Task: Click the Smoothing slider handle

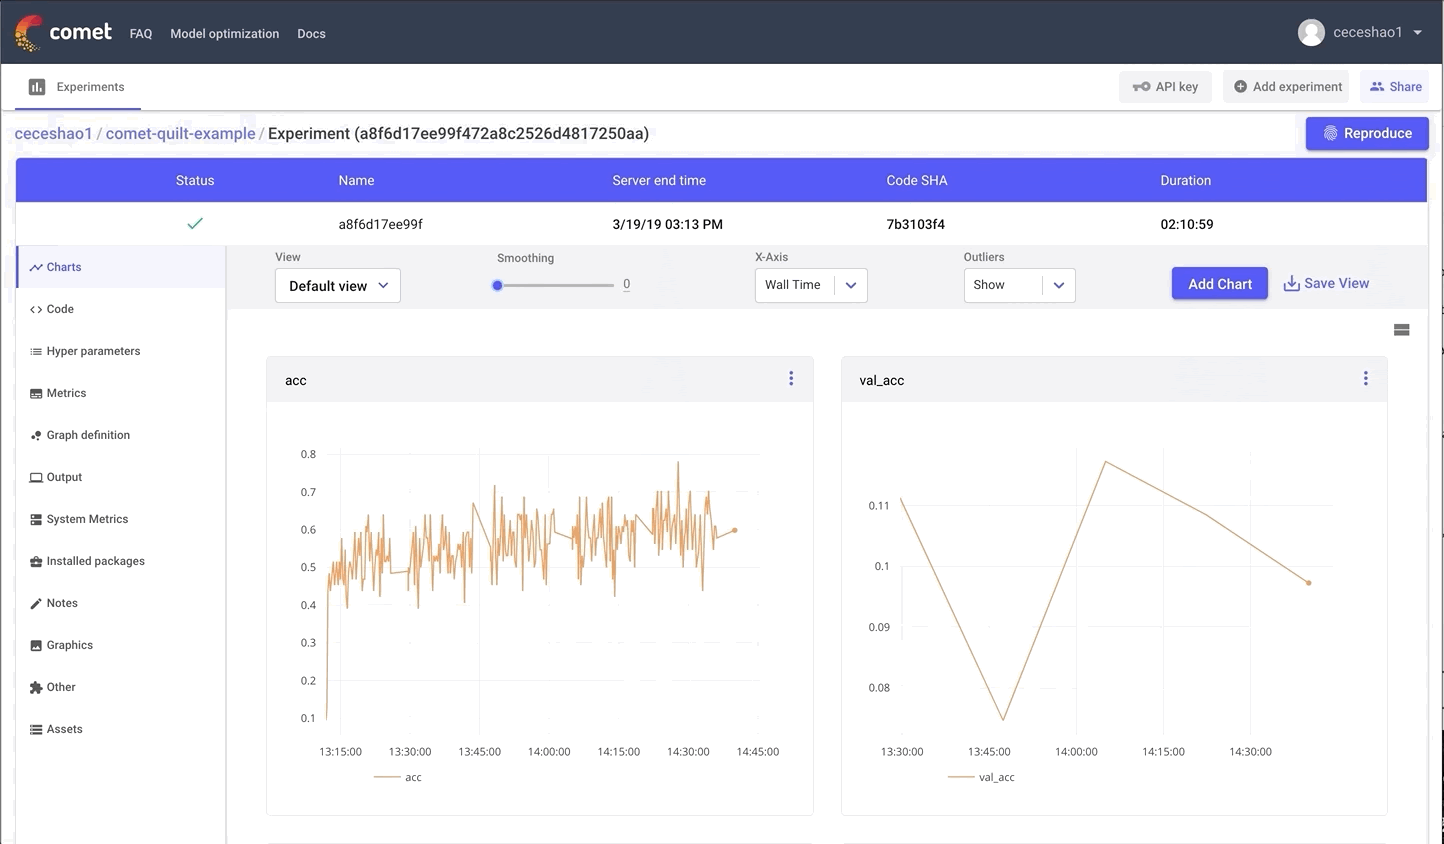Action: pyautogui.click(x=497, y=285)
